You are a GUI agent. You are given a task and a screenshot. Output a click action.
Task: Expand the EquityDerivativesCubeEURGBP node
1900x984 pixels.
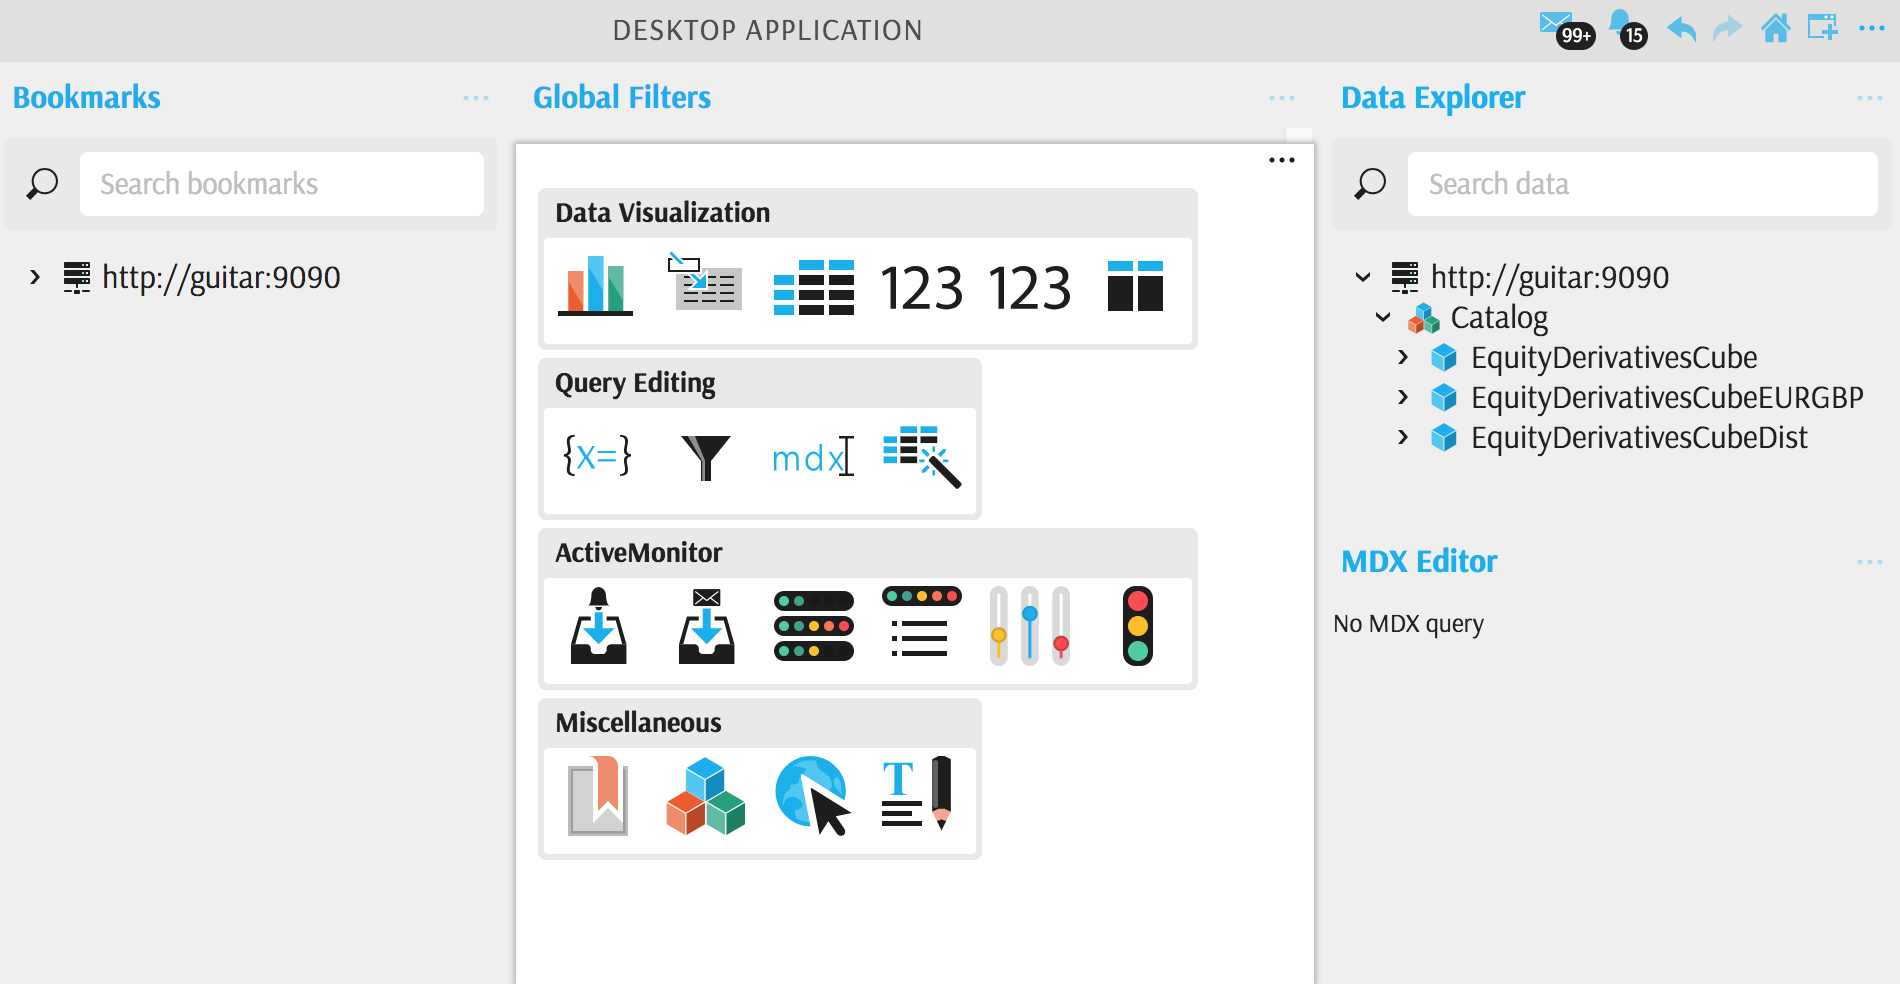[x=1403, y=397]
